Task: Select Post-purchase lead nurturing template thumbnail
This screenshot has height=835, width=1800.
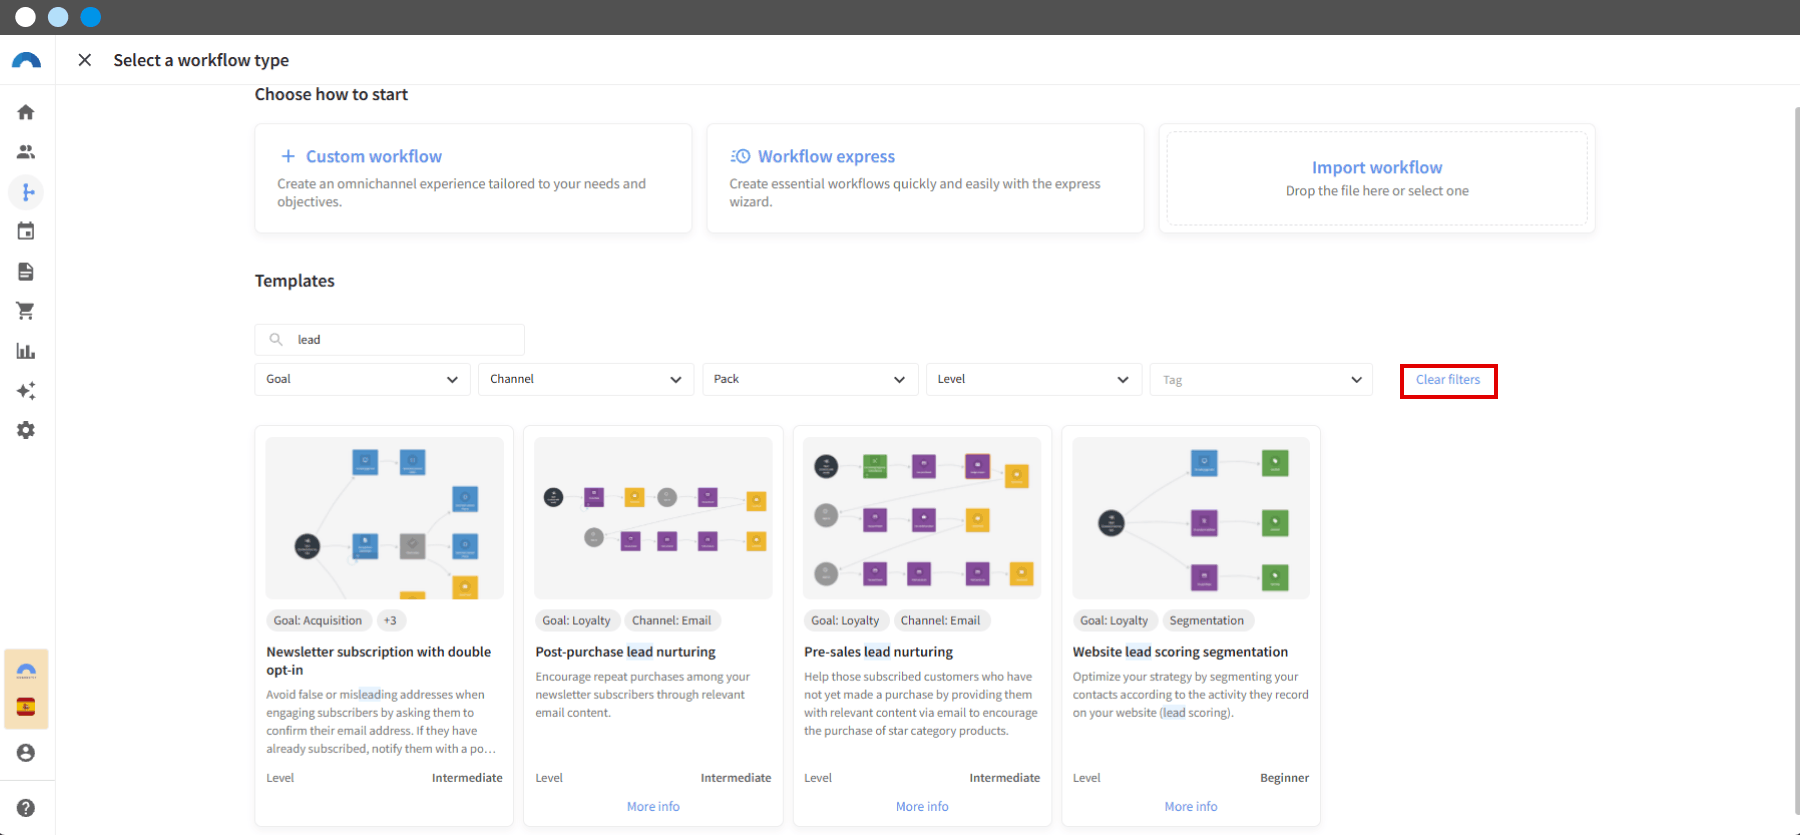Action: 653,518
